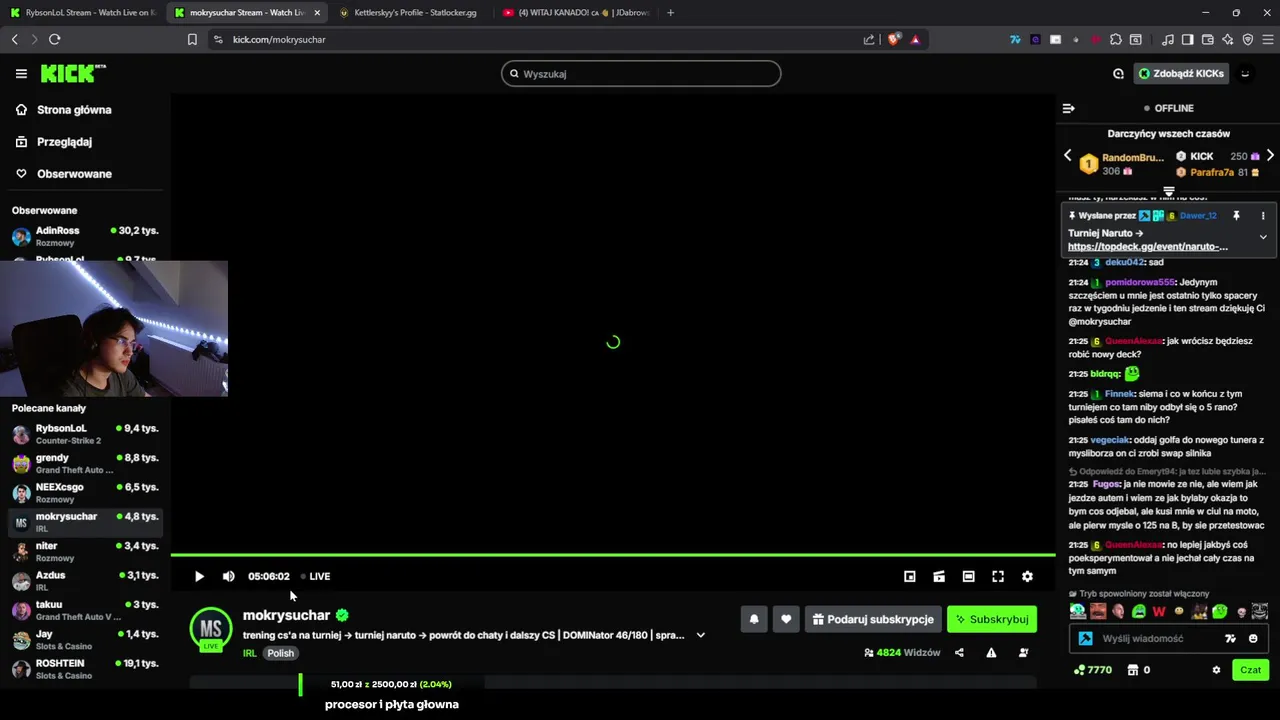This screenshot has height=720, width=1280.
Task: Mute the stream volume icon
Action: (x=228, y=576)
